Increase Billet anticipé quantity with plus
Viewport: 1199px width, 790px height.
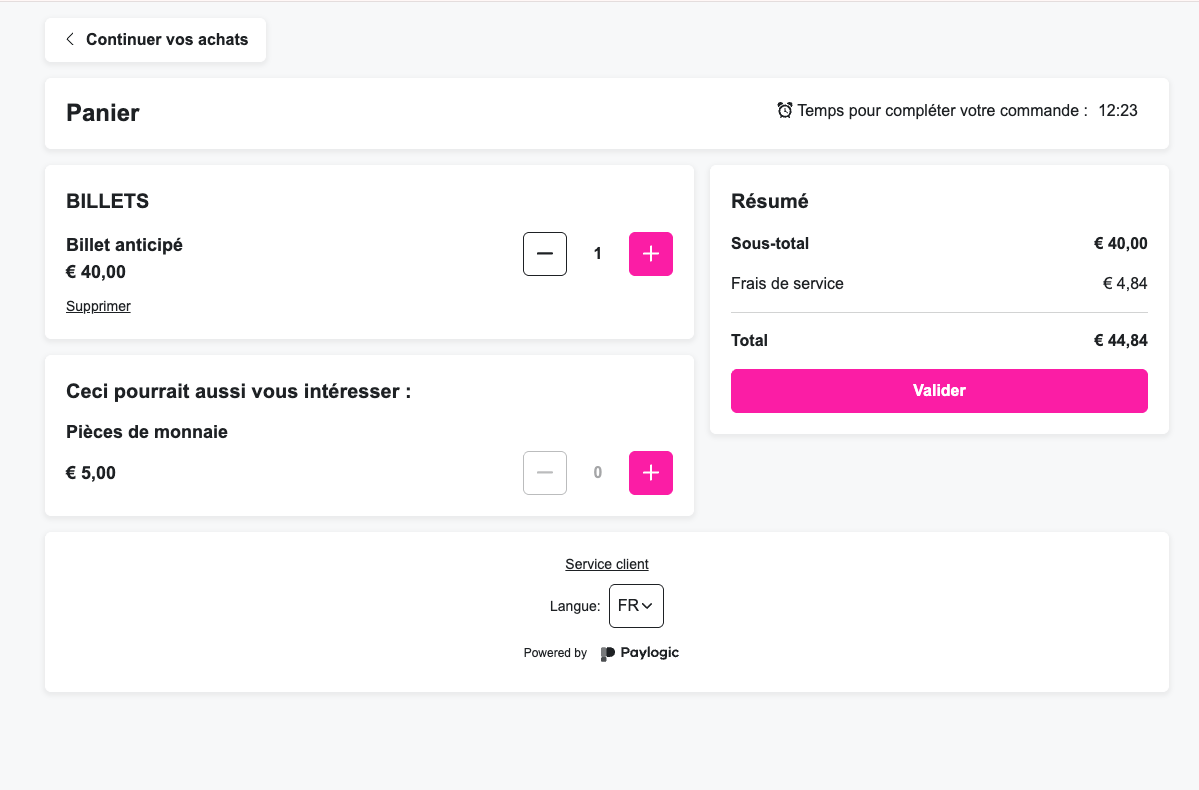pos(650,254)
